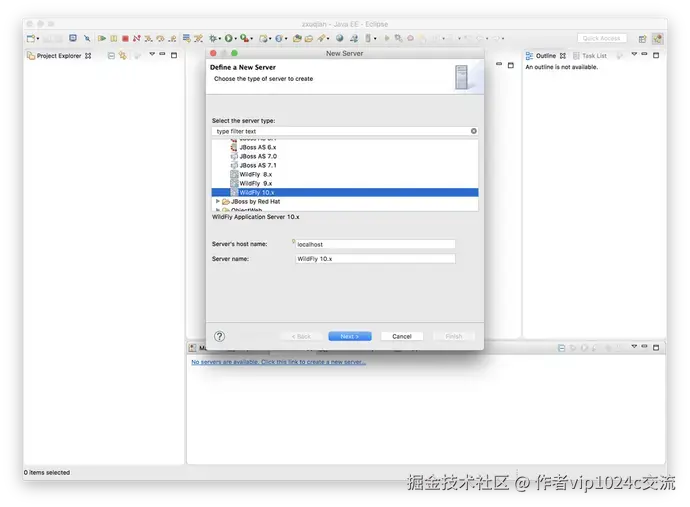690x507 pixels.
Task: Click the Cancel button
Action: 402,336
